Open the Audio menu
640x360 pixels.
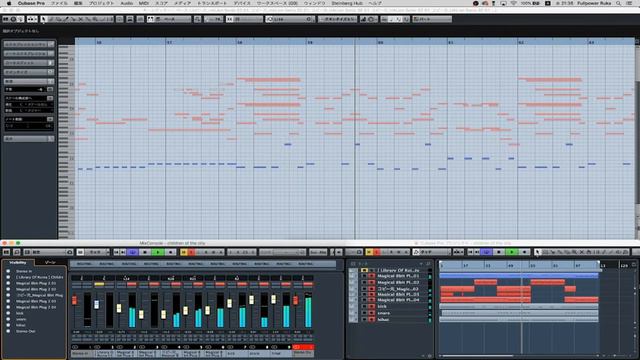127,3
